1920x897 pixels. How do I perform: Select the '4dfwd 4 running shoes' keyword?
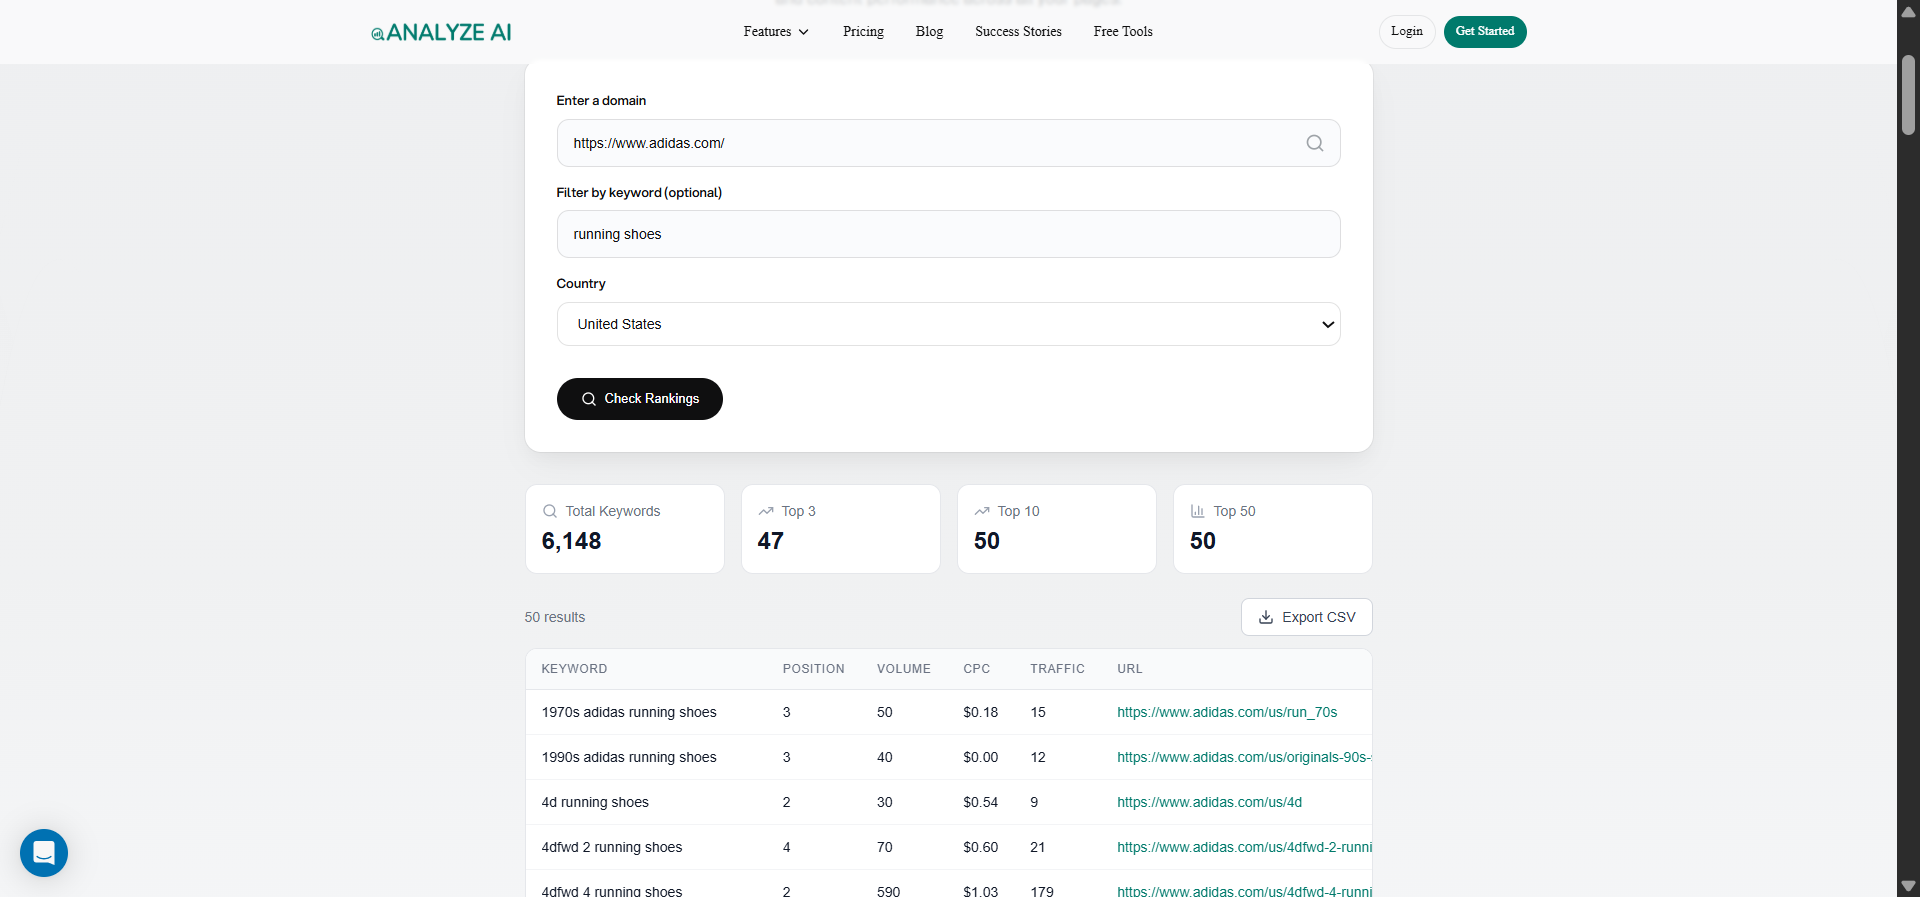tap(612, 890)
